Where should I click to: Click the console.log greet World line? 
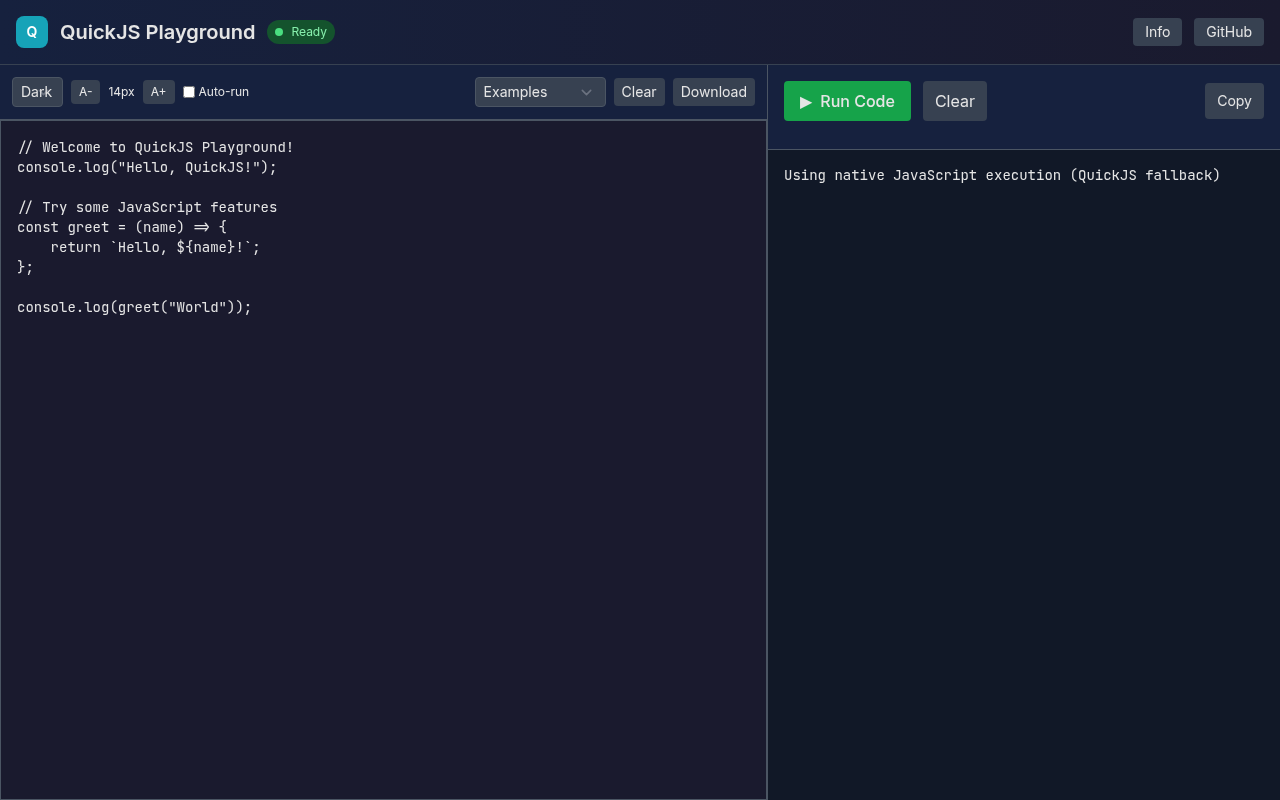(x=134, y=307)
